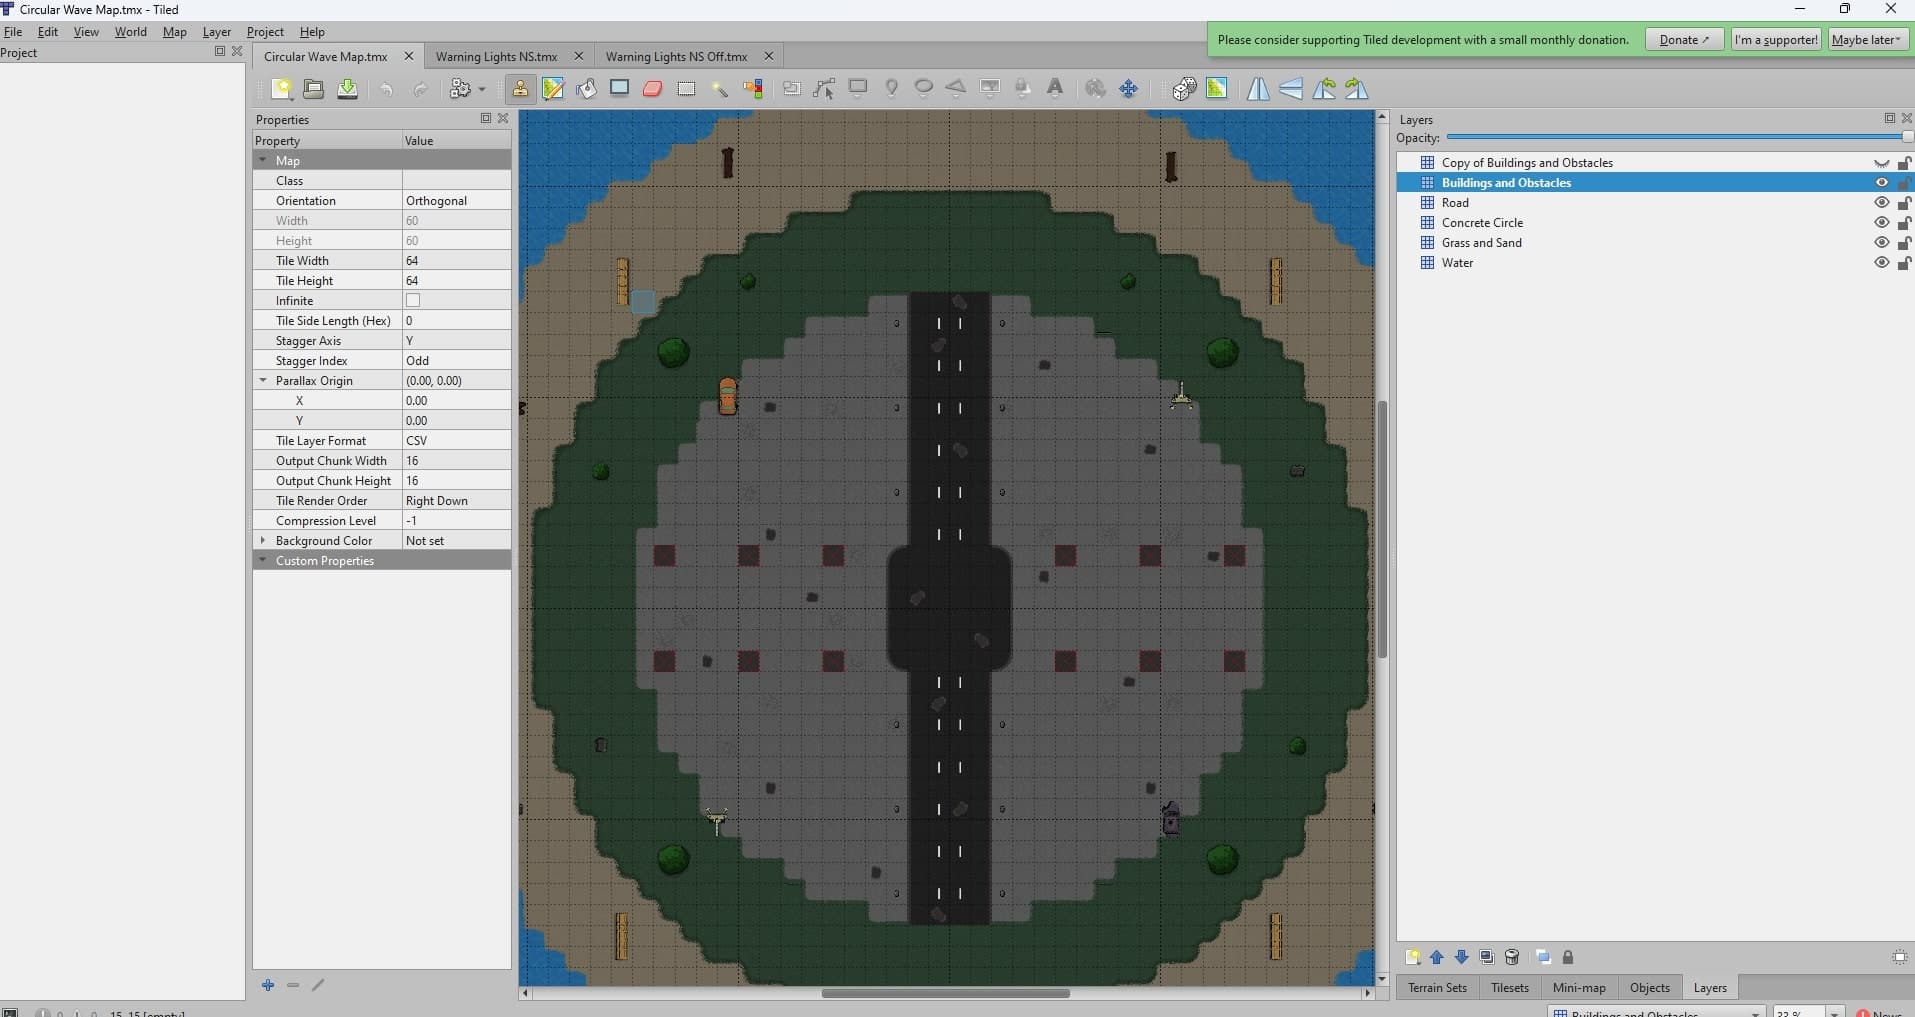The height and width of the screenshot is (1017, 1915).
Task: Select the Select Same Tile tool
Action: (x=753, y=89)
